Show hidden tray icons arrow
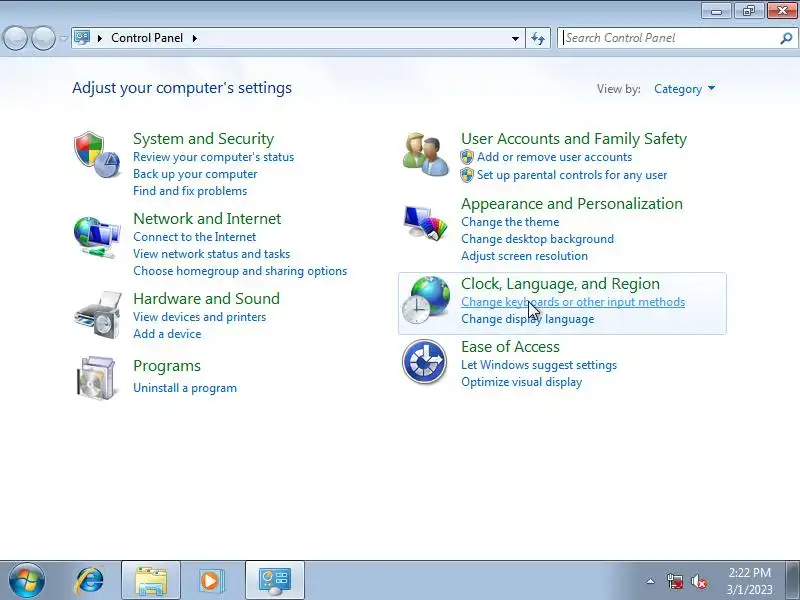The width and height of the screenshot is (800, 600). [651, 581]
